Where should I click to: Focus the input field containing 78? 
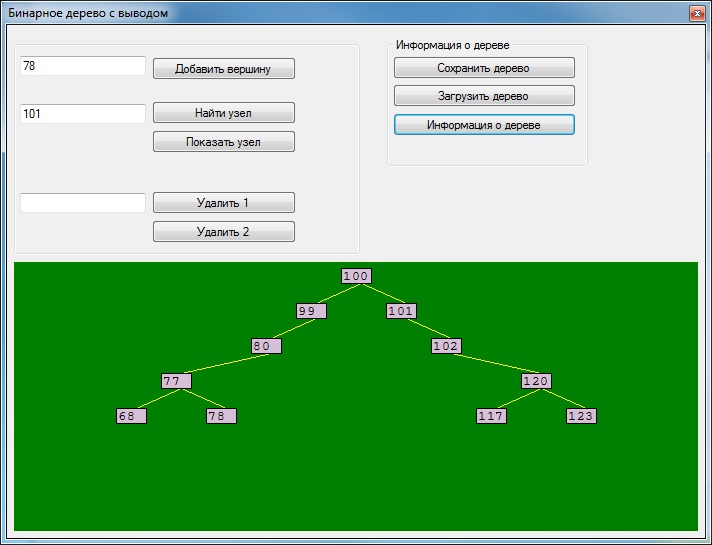click(x=83, y=66)
